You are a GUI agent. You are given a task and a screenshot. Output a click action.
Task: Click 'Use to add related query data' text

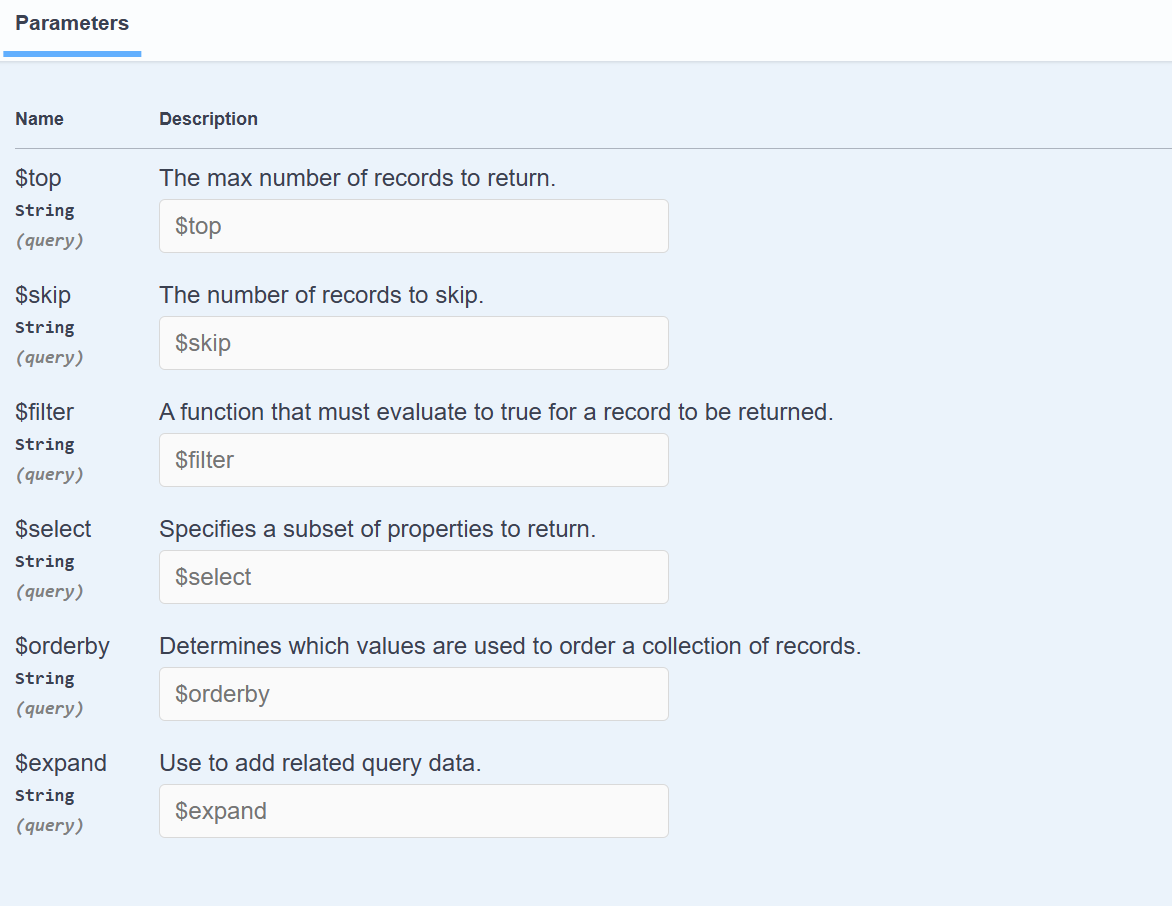pyautogui.click(x=320, y=763)
